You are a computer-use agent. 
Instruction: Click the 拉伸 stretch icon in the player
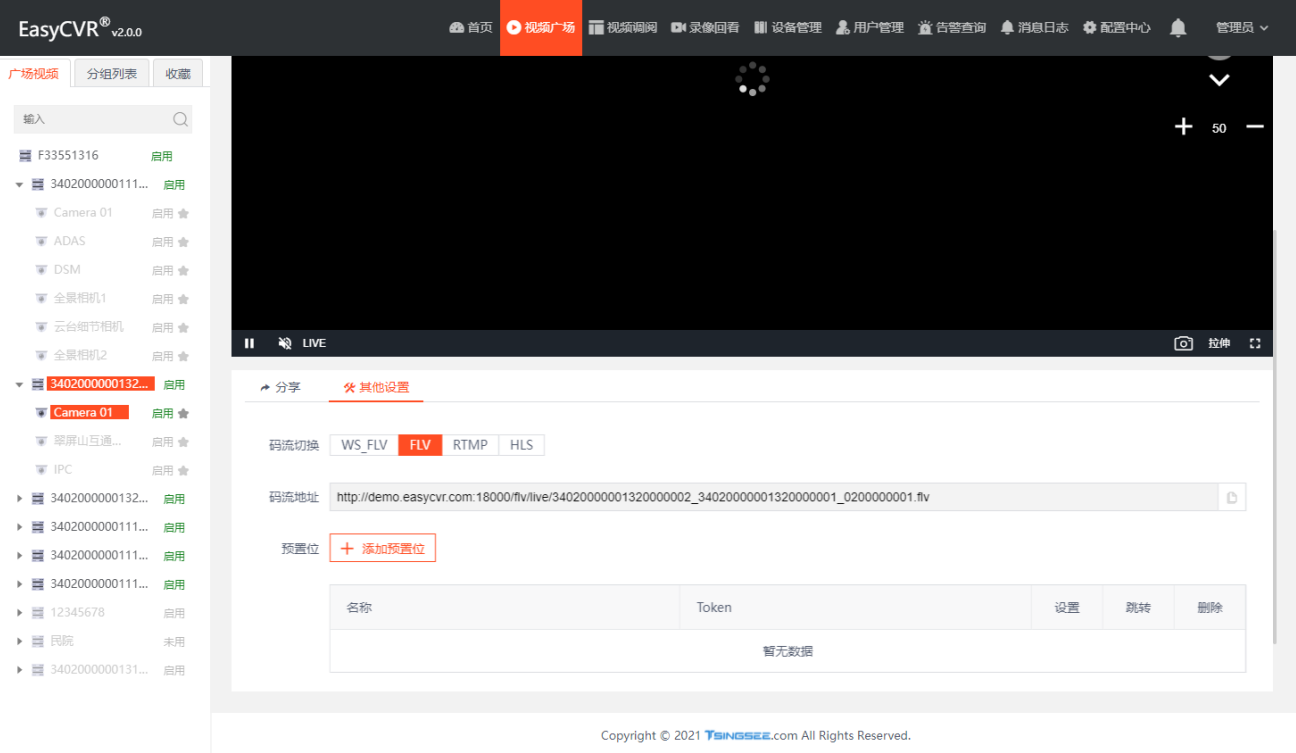(1219, 343)
